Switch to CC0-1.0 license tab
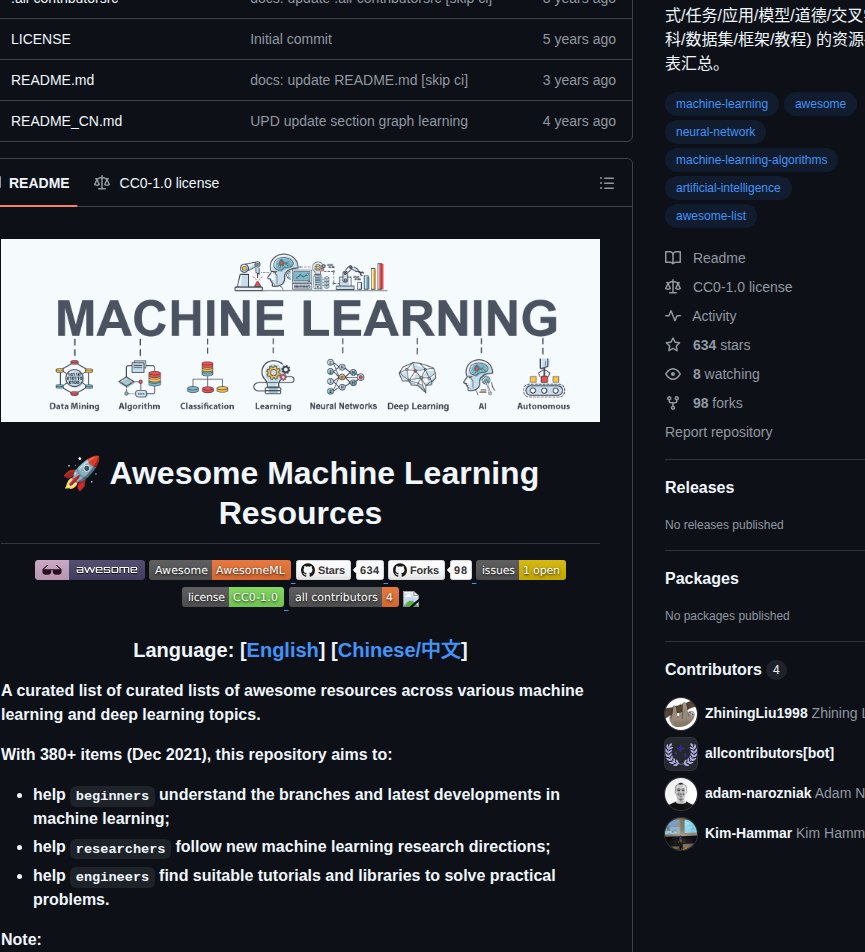This screenshot has width=865, height=952. 157,183
